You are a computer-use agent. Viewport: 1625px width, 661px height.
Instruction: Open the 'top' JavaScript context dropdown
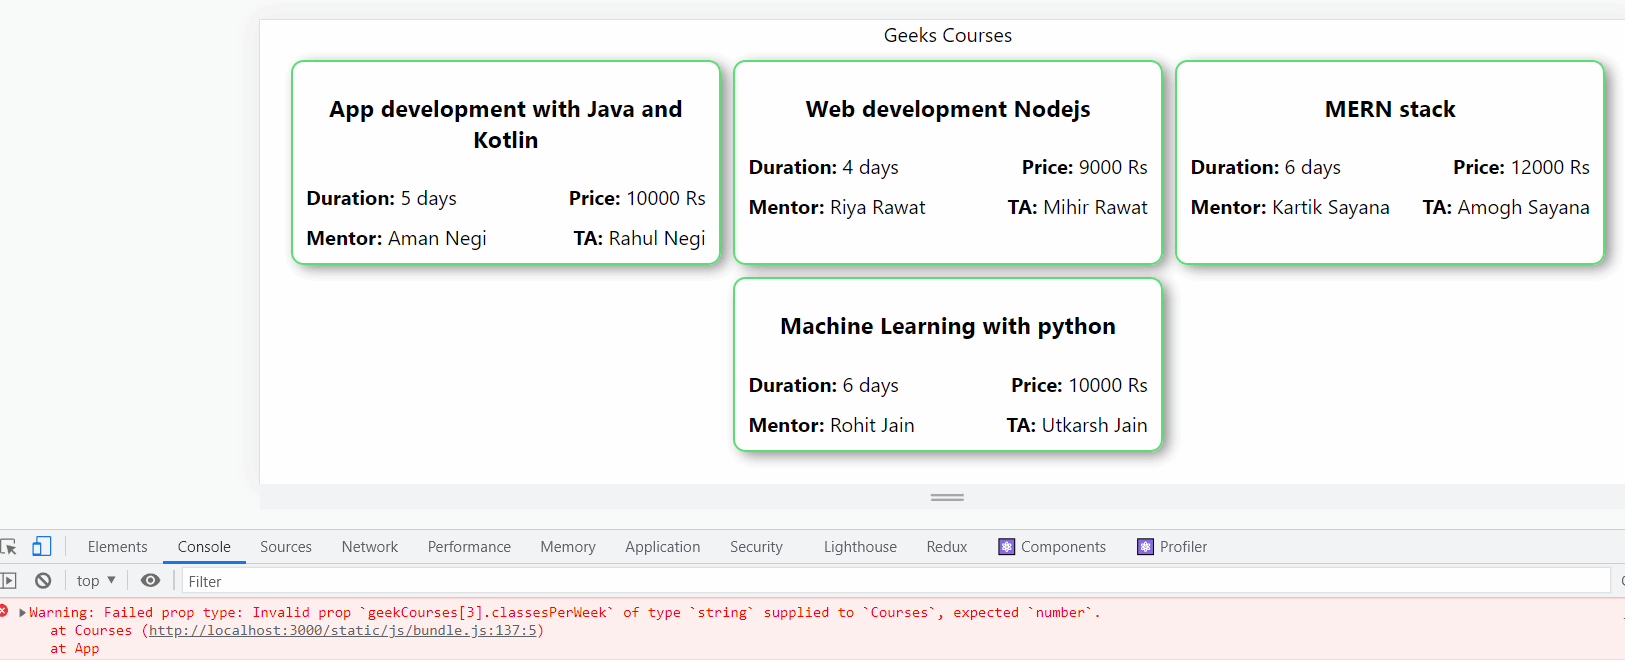96,581
